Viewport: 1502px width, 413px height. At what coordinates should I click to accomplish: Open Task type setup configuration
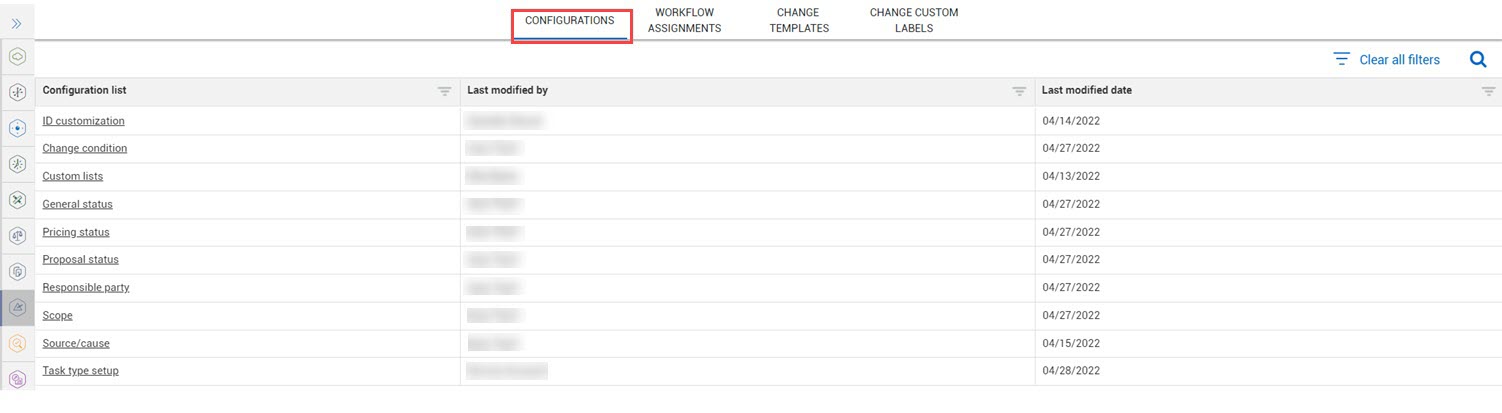click(x=80, y=371)
